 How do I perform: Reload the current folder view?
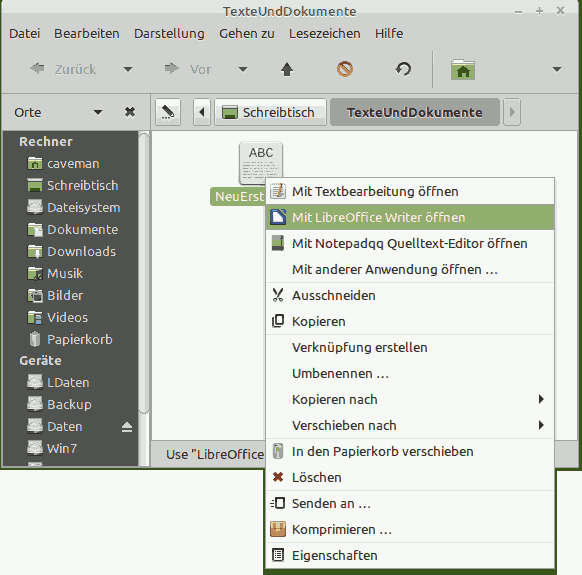tap(403, 69)
